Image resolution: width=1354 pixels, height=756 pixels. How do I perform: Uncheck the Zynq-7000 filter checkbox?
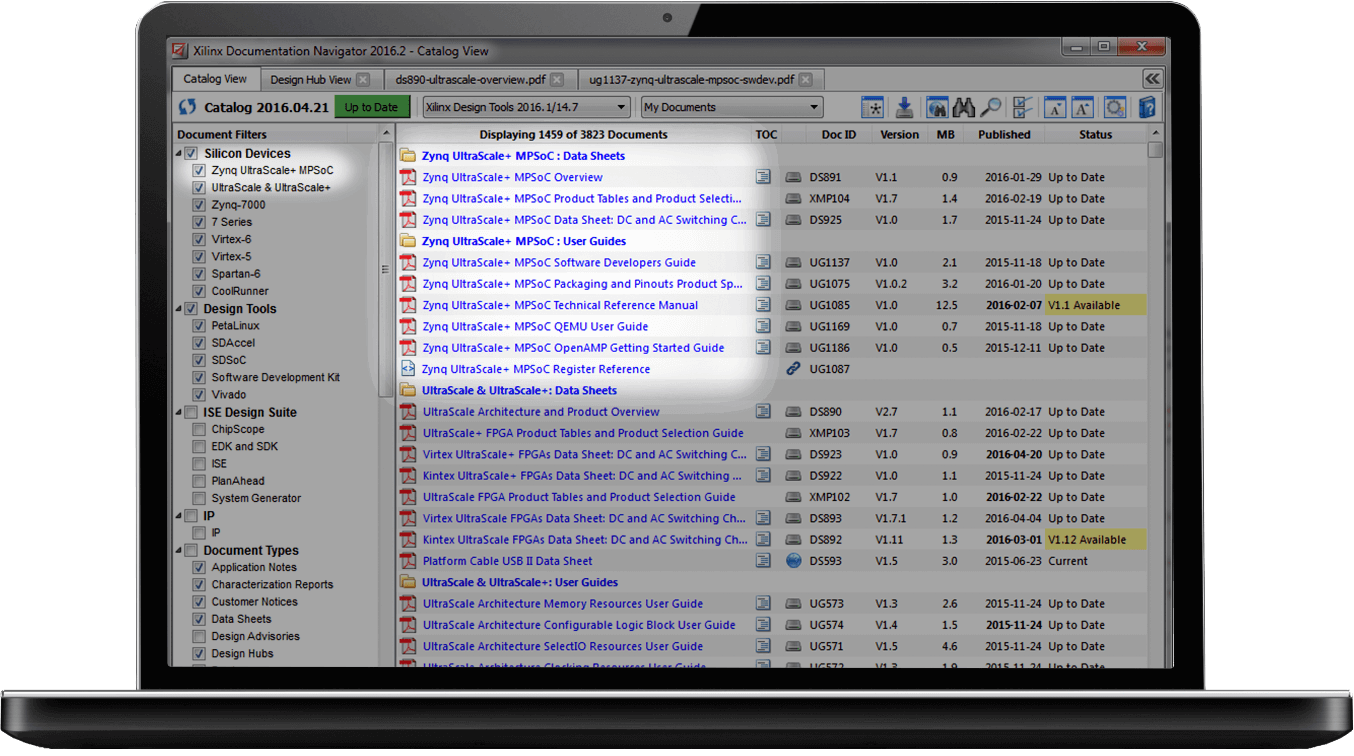click(200, 205)
